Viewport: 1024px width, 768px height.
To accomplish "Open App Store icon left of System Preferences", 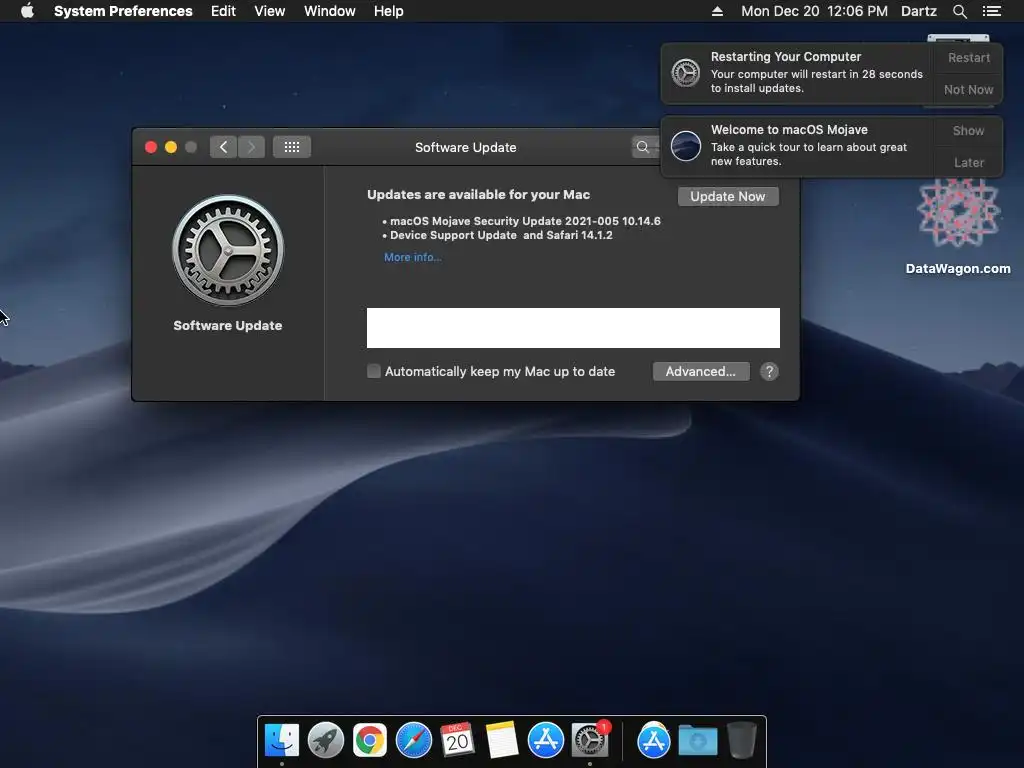I will click(x=545, y=741).
